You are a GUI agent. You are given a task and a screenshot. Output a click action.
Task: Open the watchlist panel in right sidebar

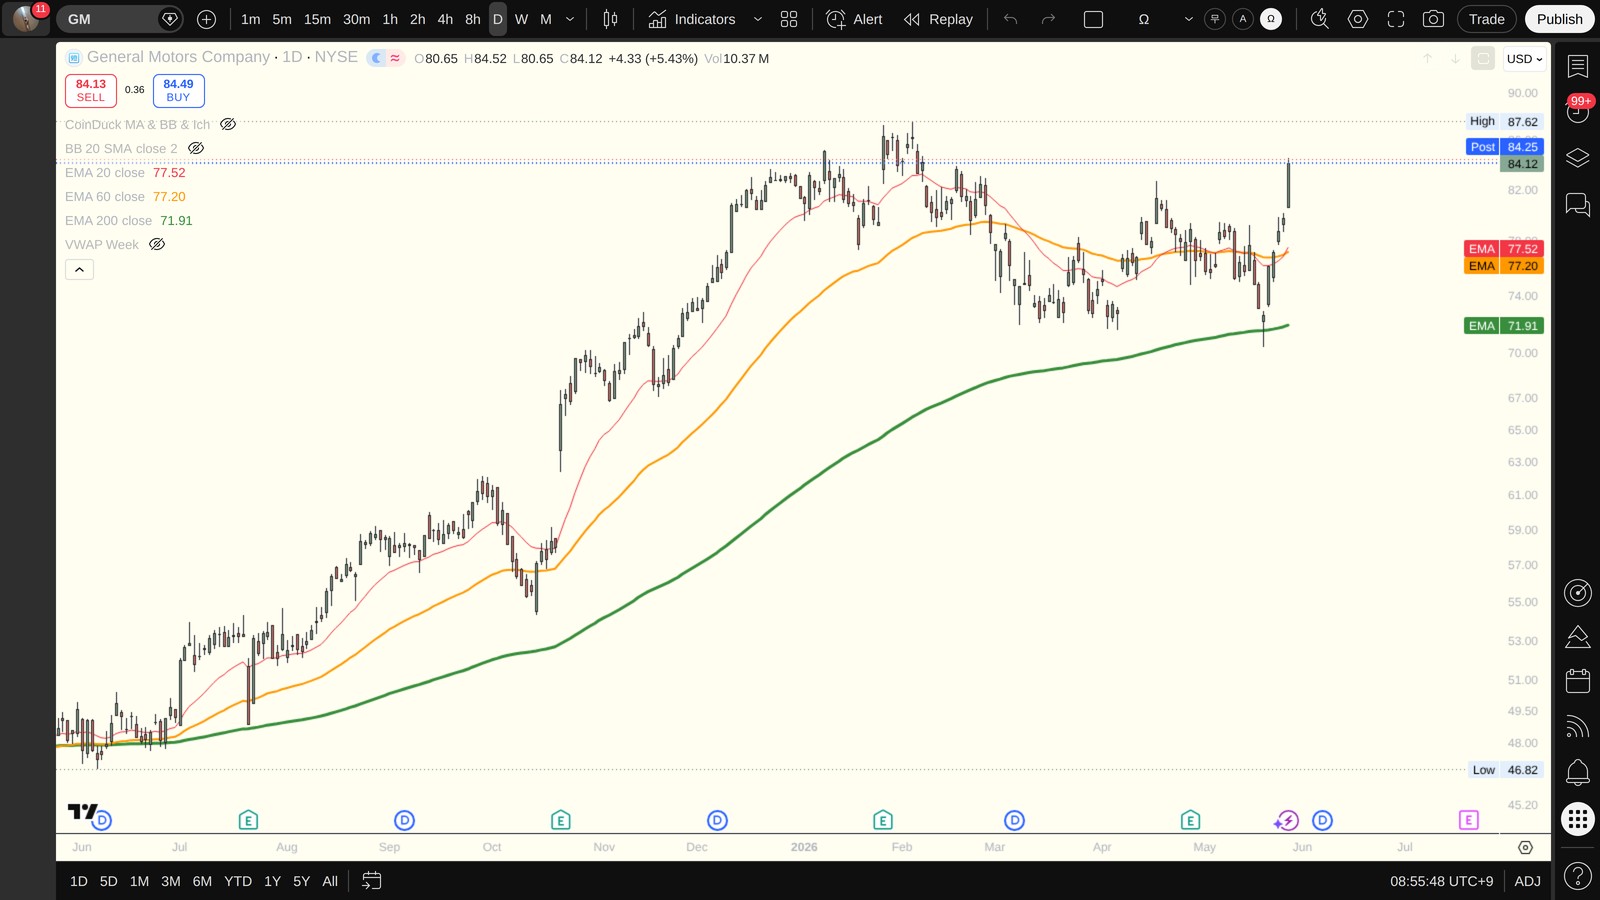pos(1578,66)
